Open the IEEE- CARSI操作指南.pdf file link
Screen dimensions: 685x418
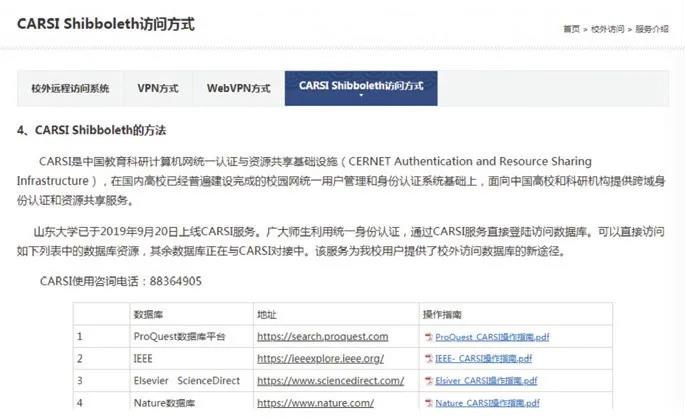(x=484, y=359)
